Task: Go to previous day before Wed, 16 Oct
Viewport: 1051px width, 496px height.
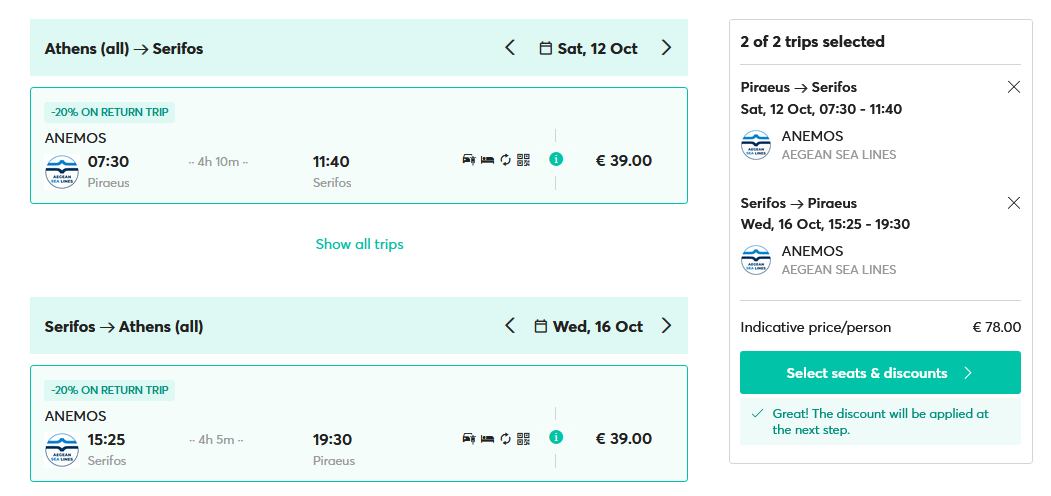Action: pyautogui.click(x=510, y=326)
